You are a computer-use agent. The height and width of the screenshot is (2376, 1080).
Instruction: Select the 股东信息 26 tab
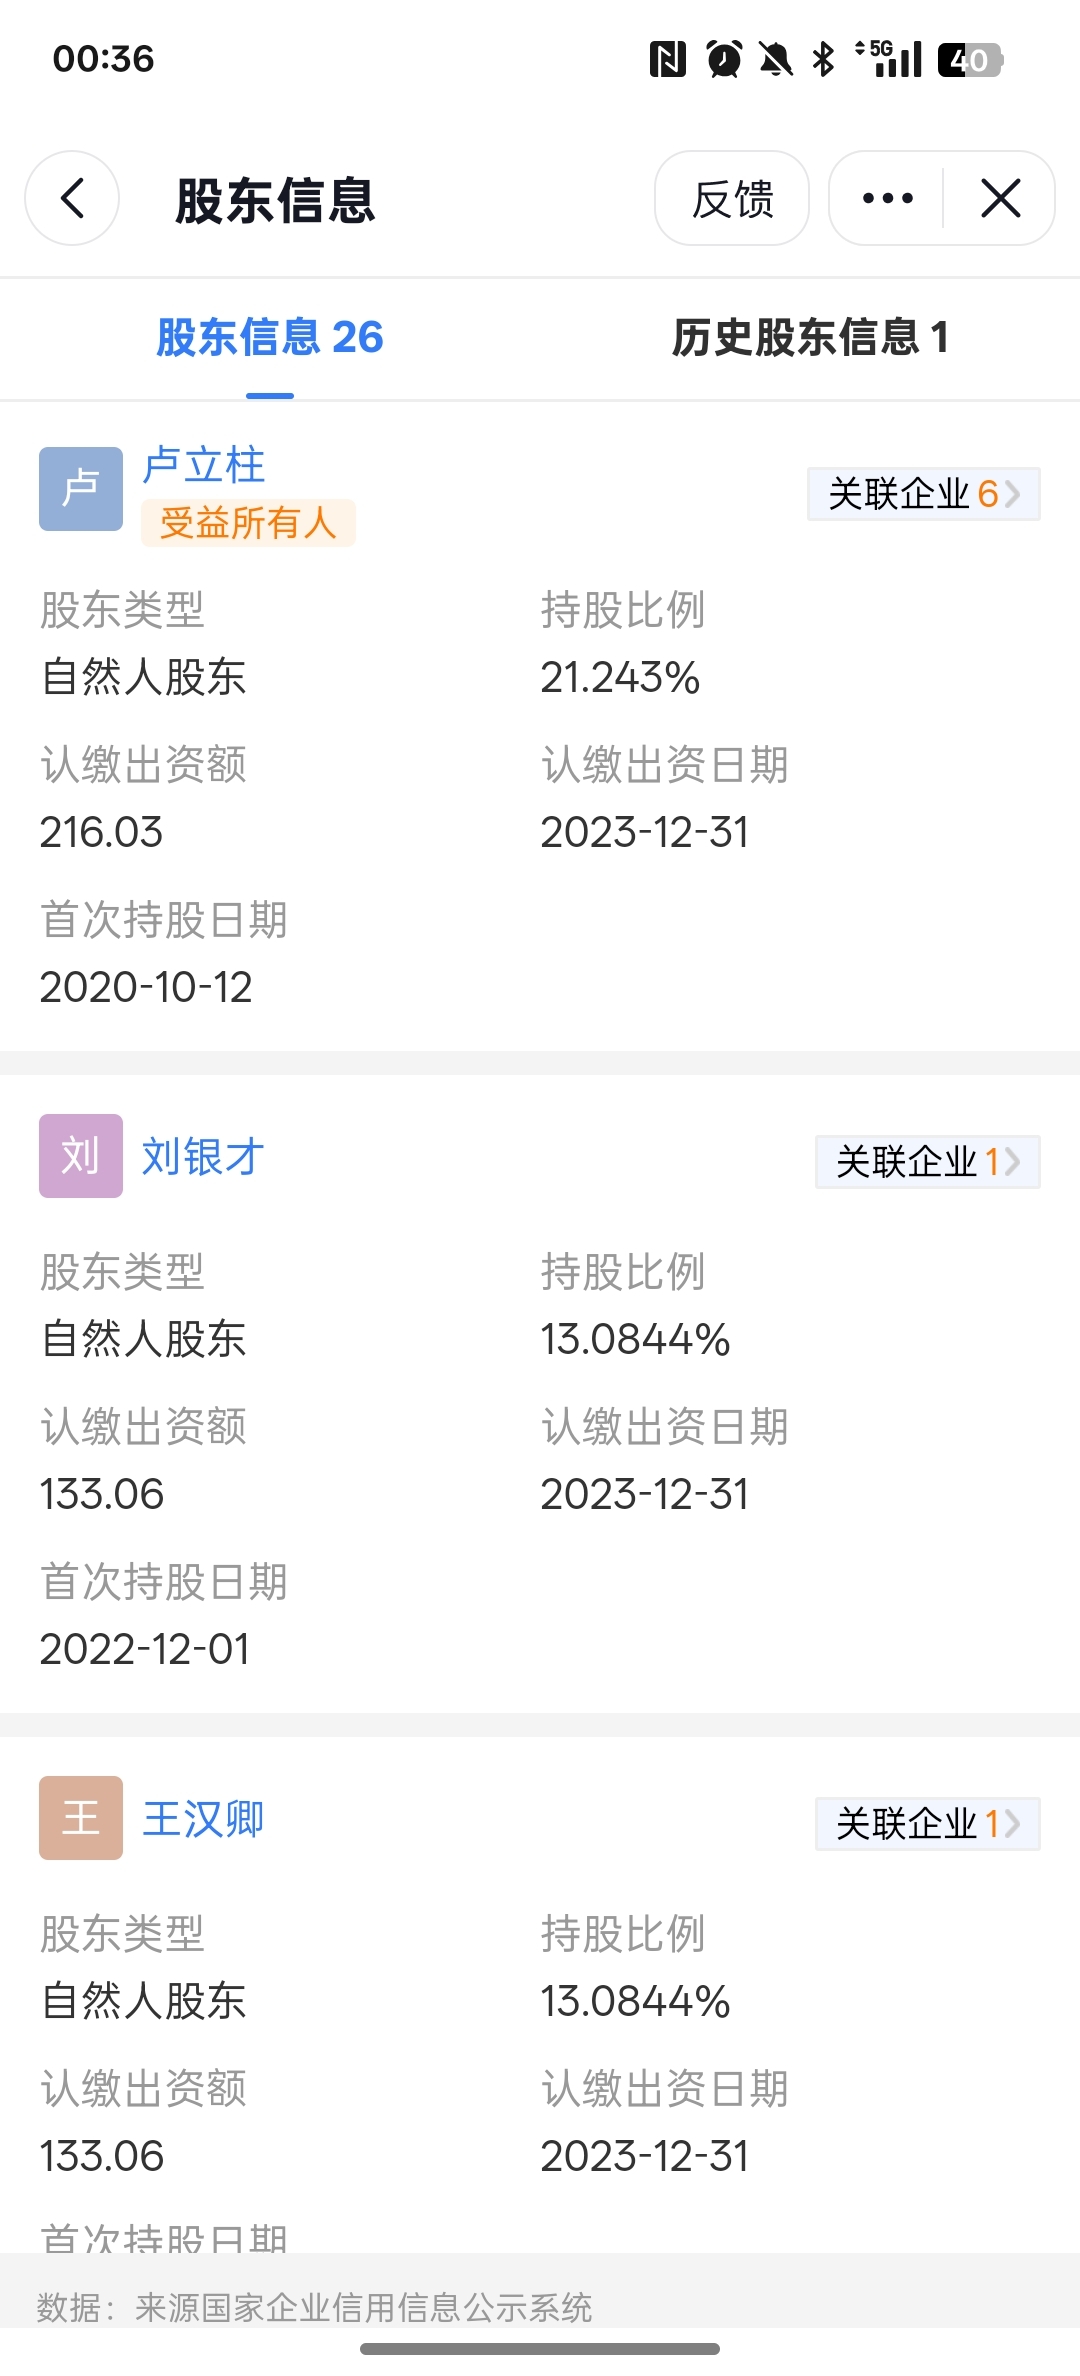tap(270, 338)
